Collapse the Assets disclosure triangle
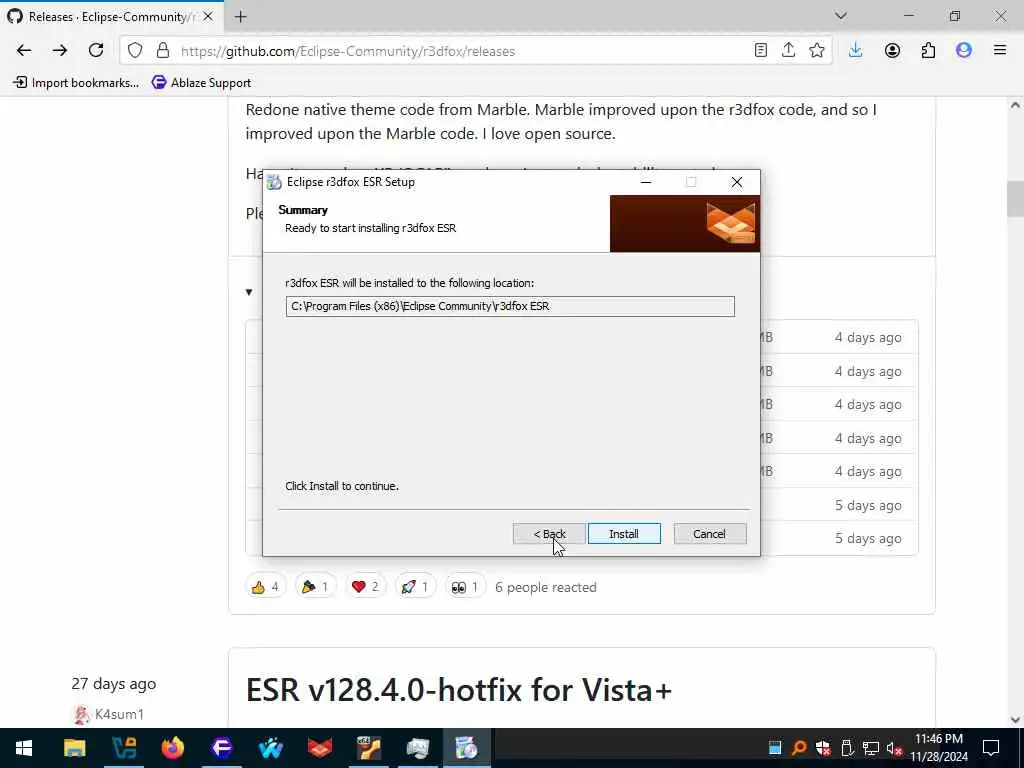The width and height of the screenshot is (1024, 768). [x=249, y=292]
